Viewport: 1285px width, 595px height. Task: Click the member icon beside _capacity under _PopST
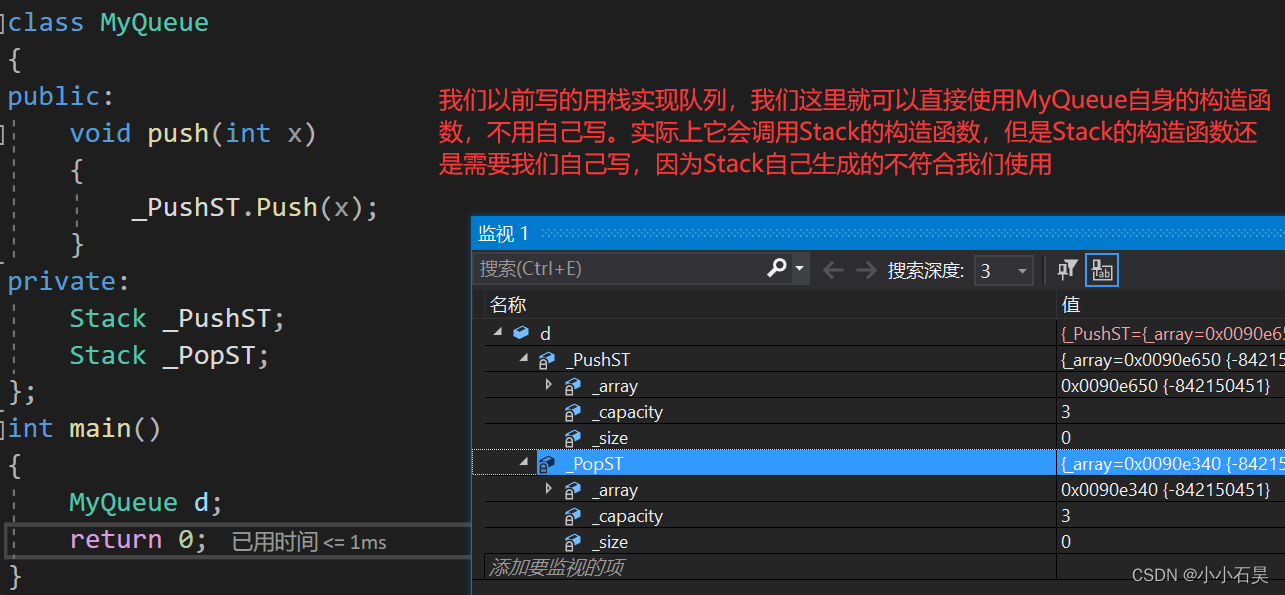coord(573,515)
